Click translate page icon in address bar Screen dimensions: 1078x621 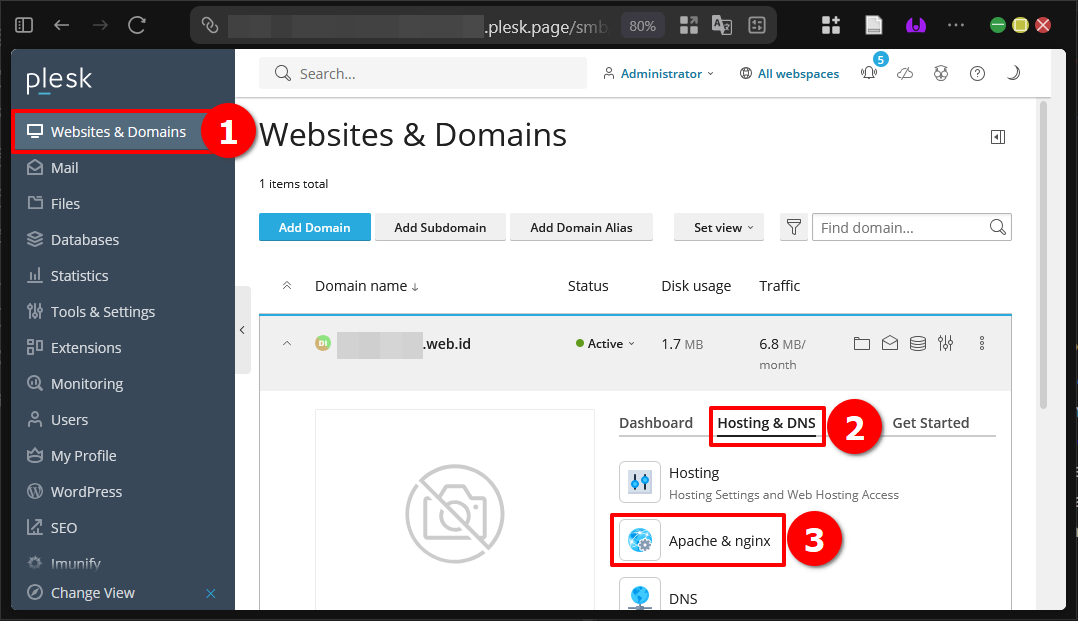coord(722,25)
